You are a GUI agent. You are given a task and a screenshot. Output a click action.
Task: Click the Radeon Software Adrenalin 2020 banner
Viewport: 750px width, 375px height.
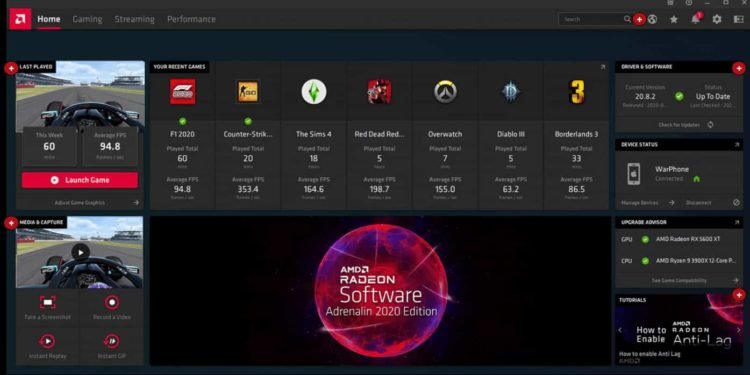pyautogui.click(x=380, y=291)
